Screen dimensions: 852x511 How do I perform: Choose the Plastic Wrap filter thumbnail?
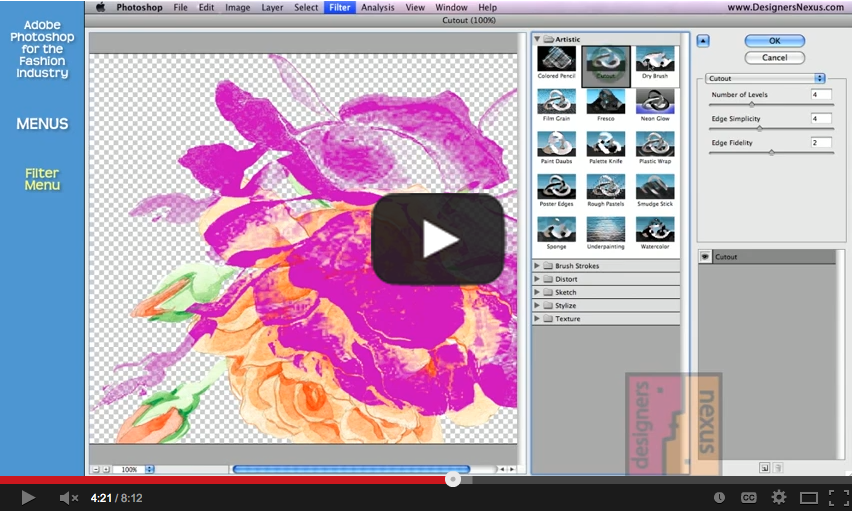655,144
